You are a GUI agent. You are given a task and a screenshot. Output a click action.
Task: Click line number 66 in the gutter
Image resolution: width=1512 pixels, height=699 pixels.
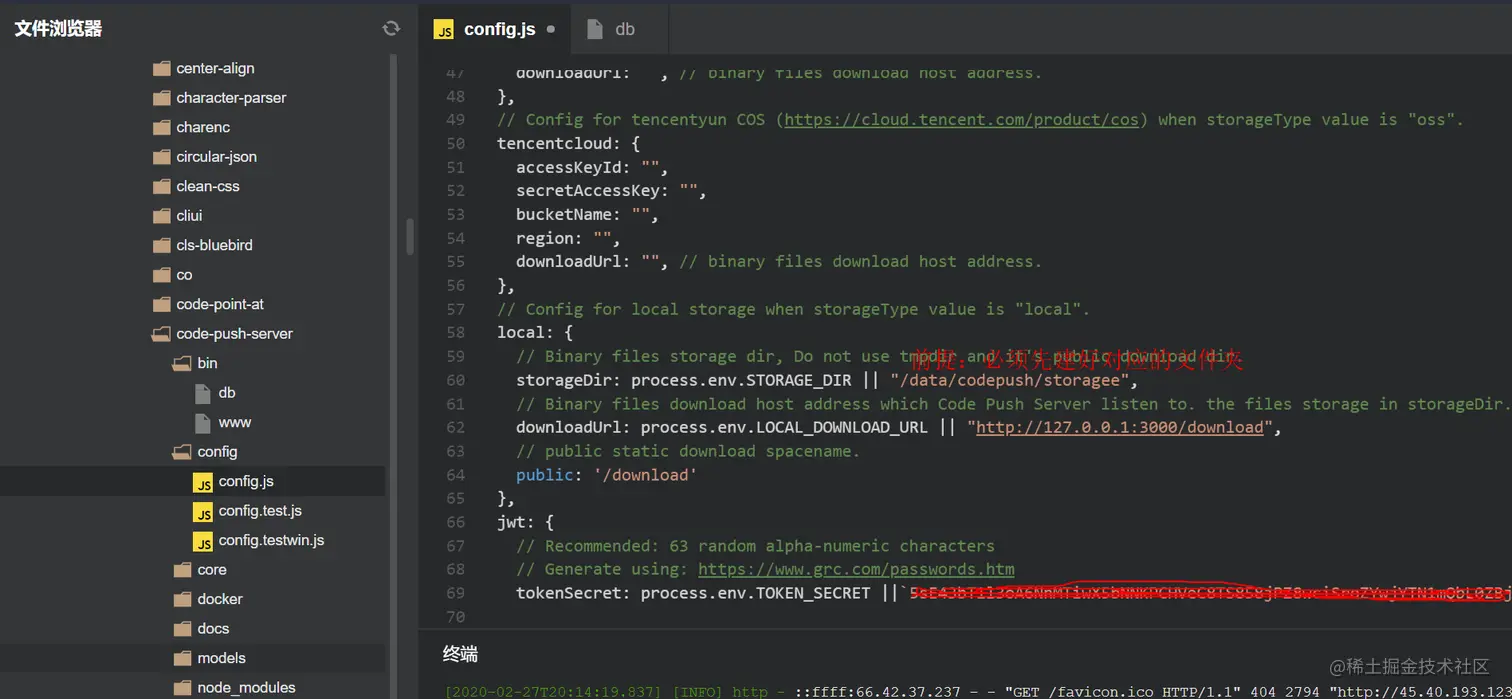[x=455, y=522]
